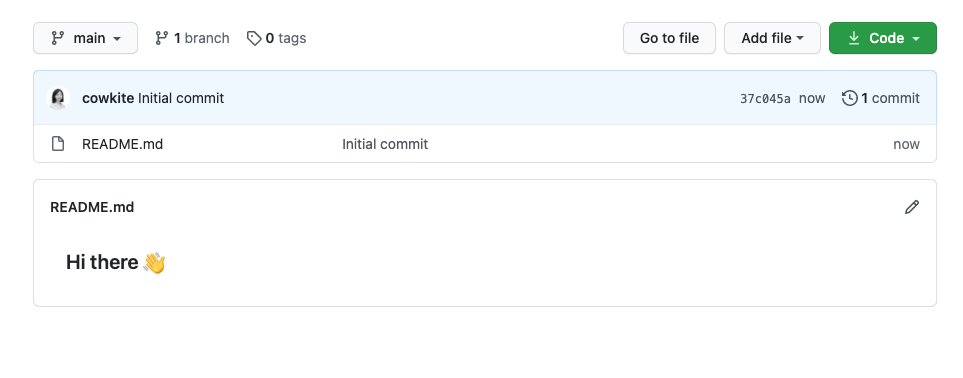Click the download icon on Code button
Image resolution: width=963 pixels, height=378 pixels.
pyautogui.click(x=854, y=38)
